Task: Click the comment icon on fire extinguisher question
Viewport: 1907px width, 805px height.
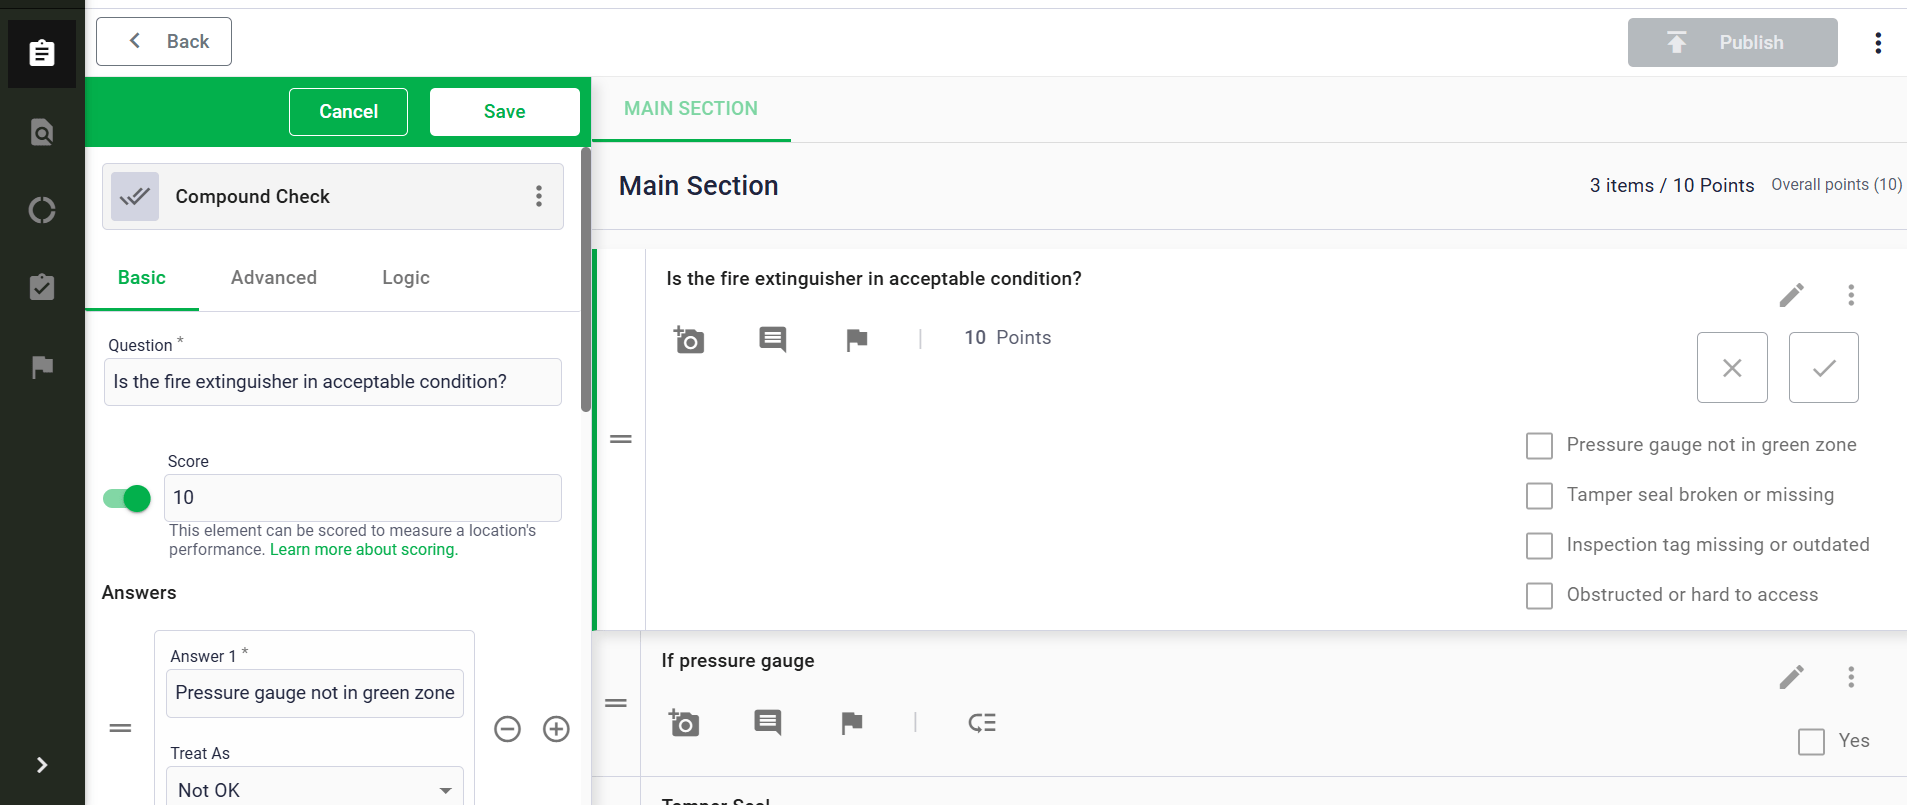Action: [x=772, y=340]
